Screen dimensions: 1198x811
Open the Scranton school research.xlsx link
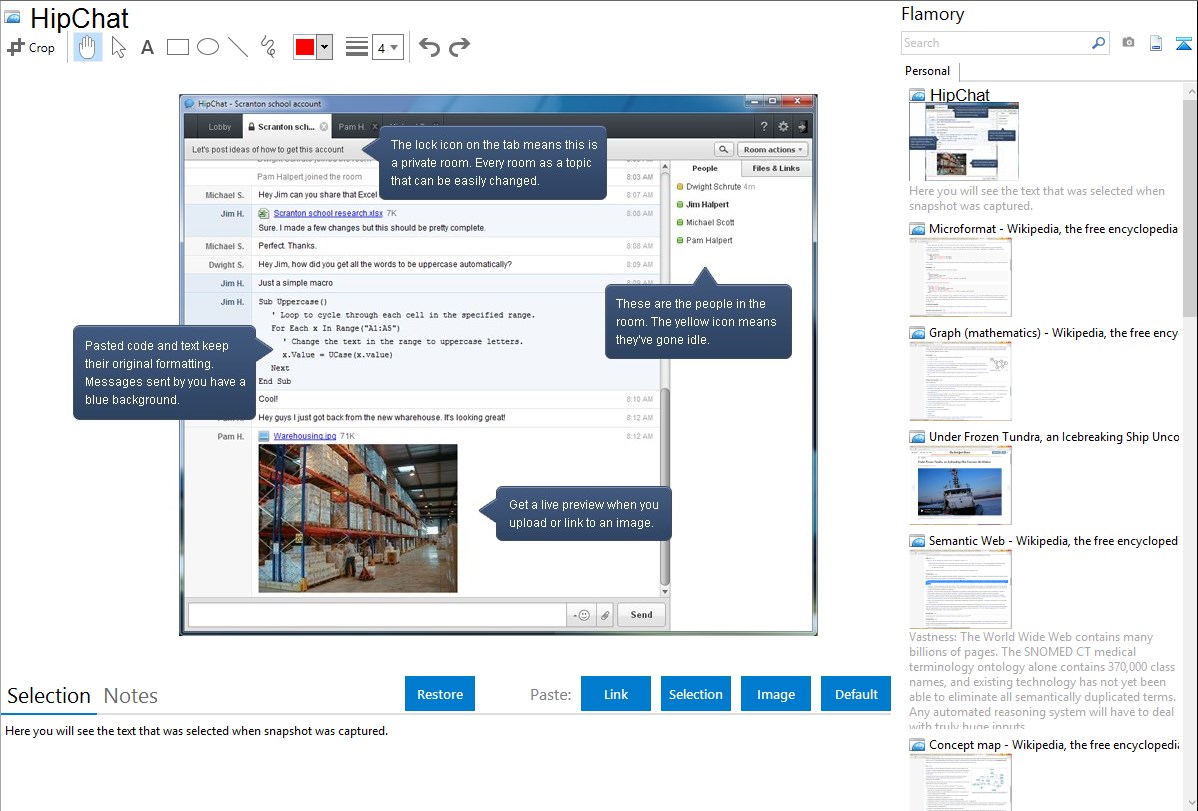tap(329, 213)
